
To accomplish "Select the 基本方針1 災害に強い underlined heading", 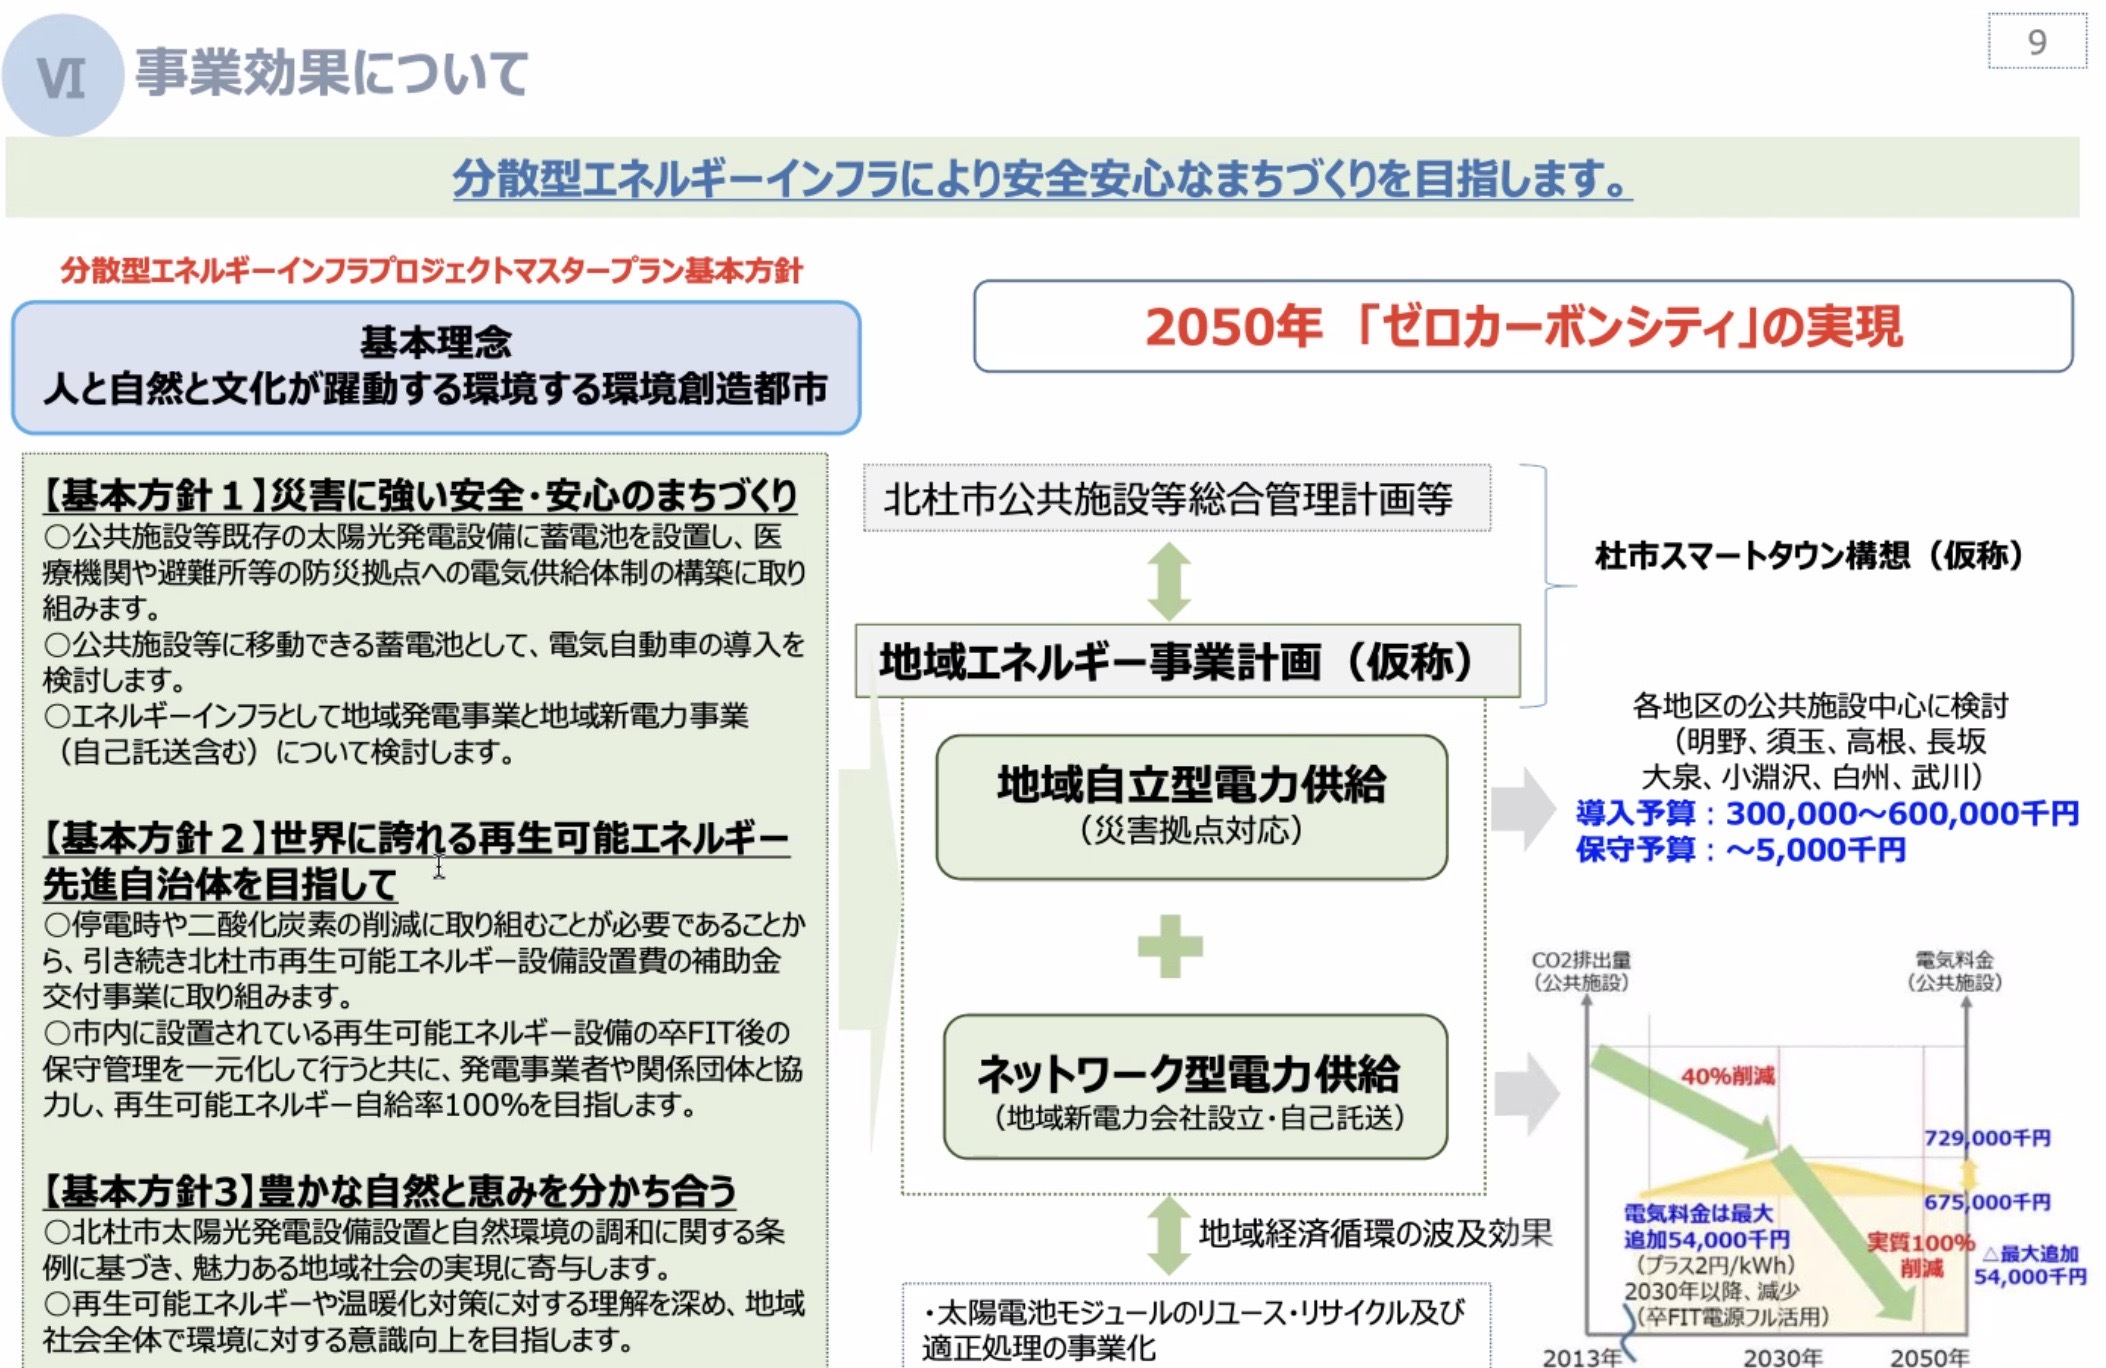I will 419,495.
